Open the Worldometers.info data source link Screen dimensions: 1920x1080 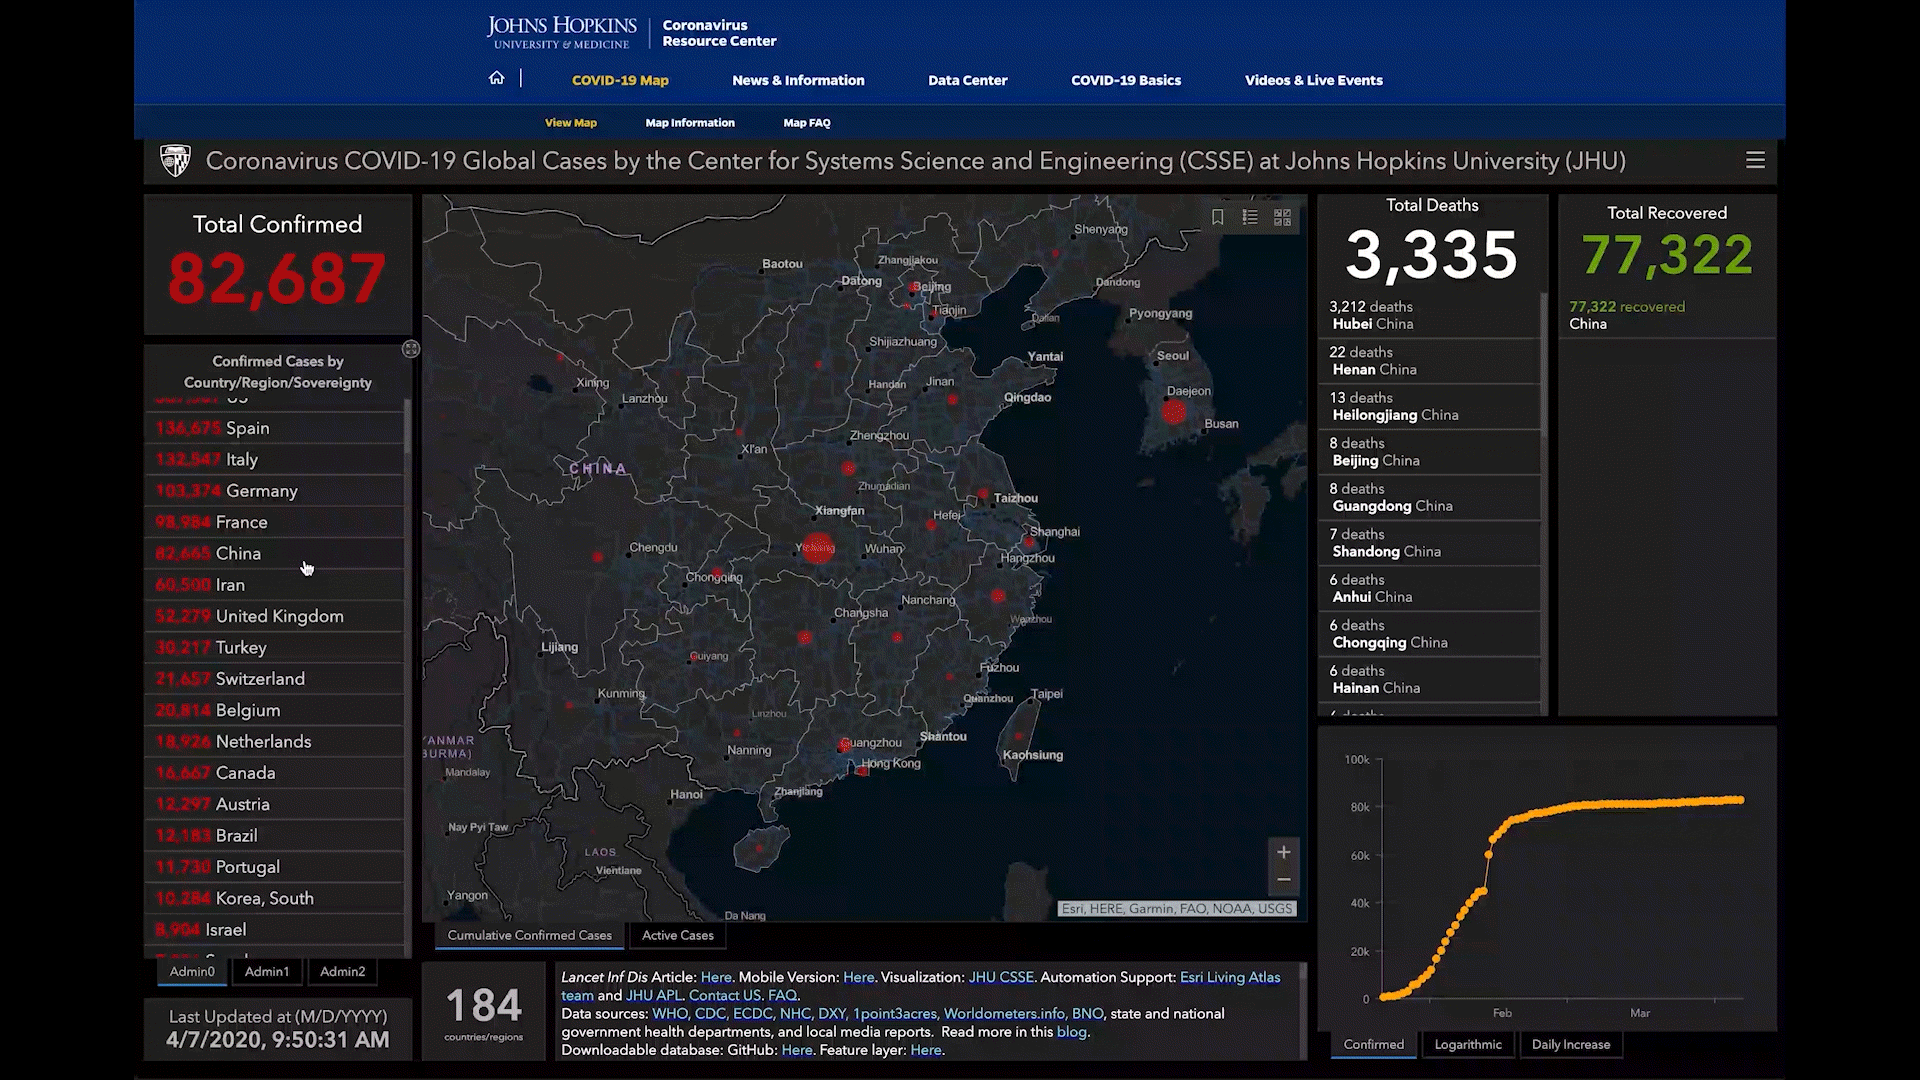point(1005,1013)
